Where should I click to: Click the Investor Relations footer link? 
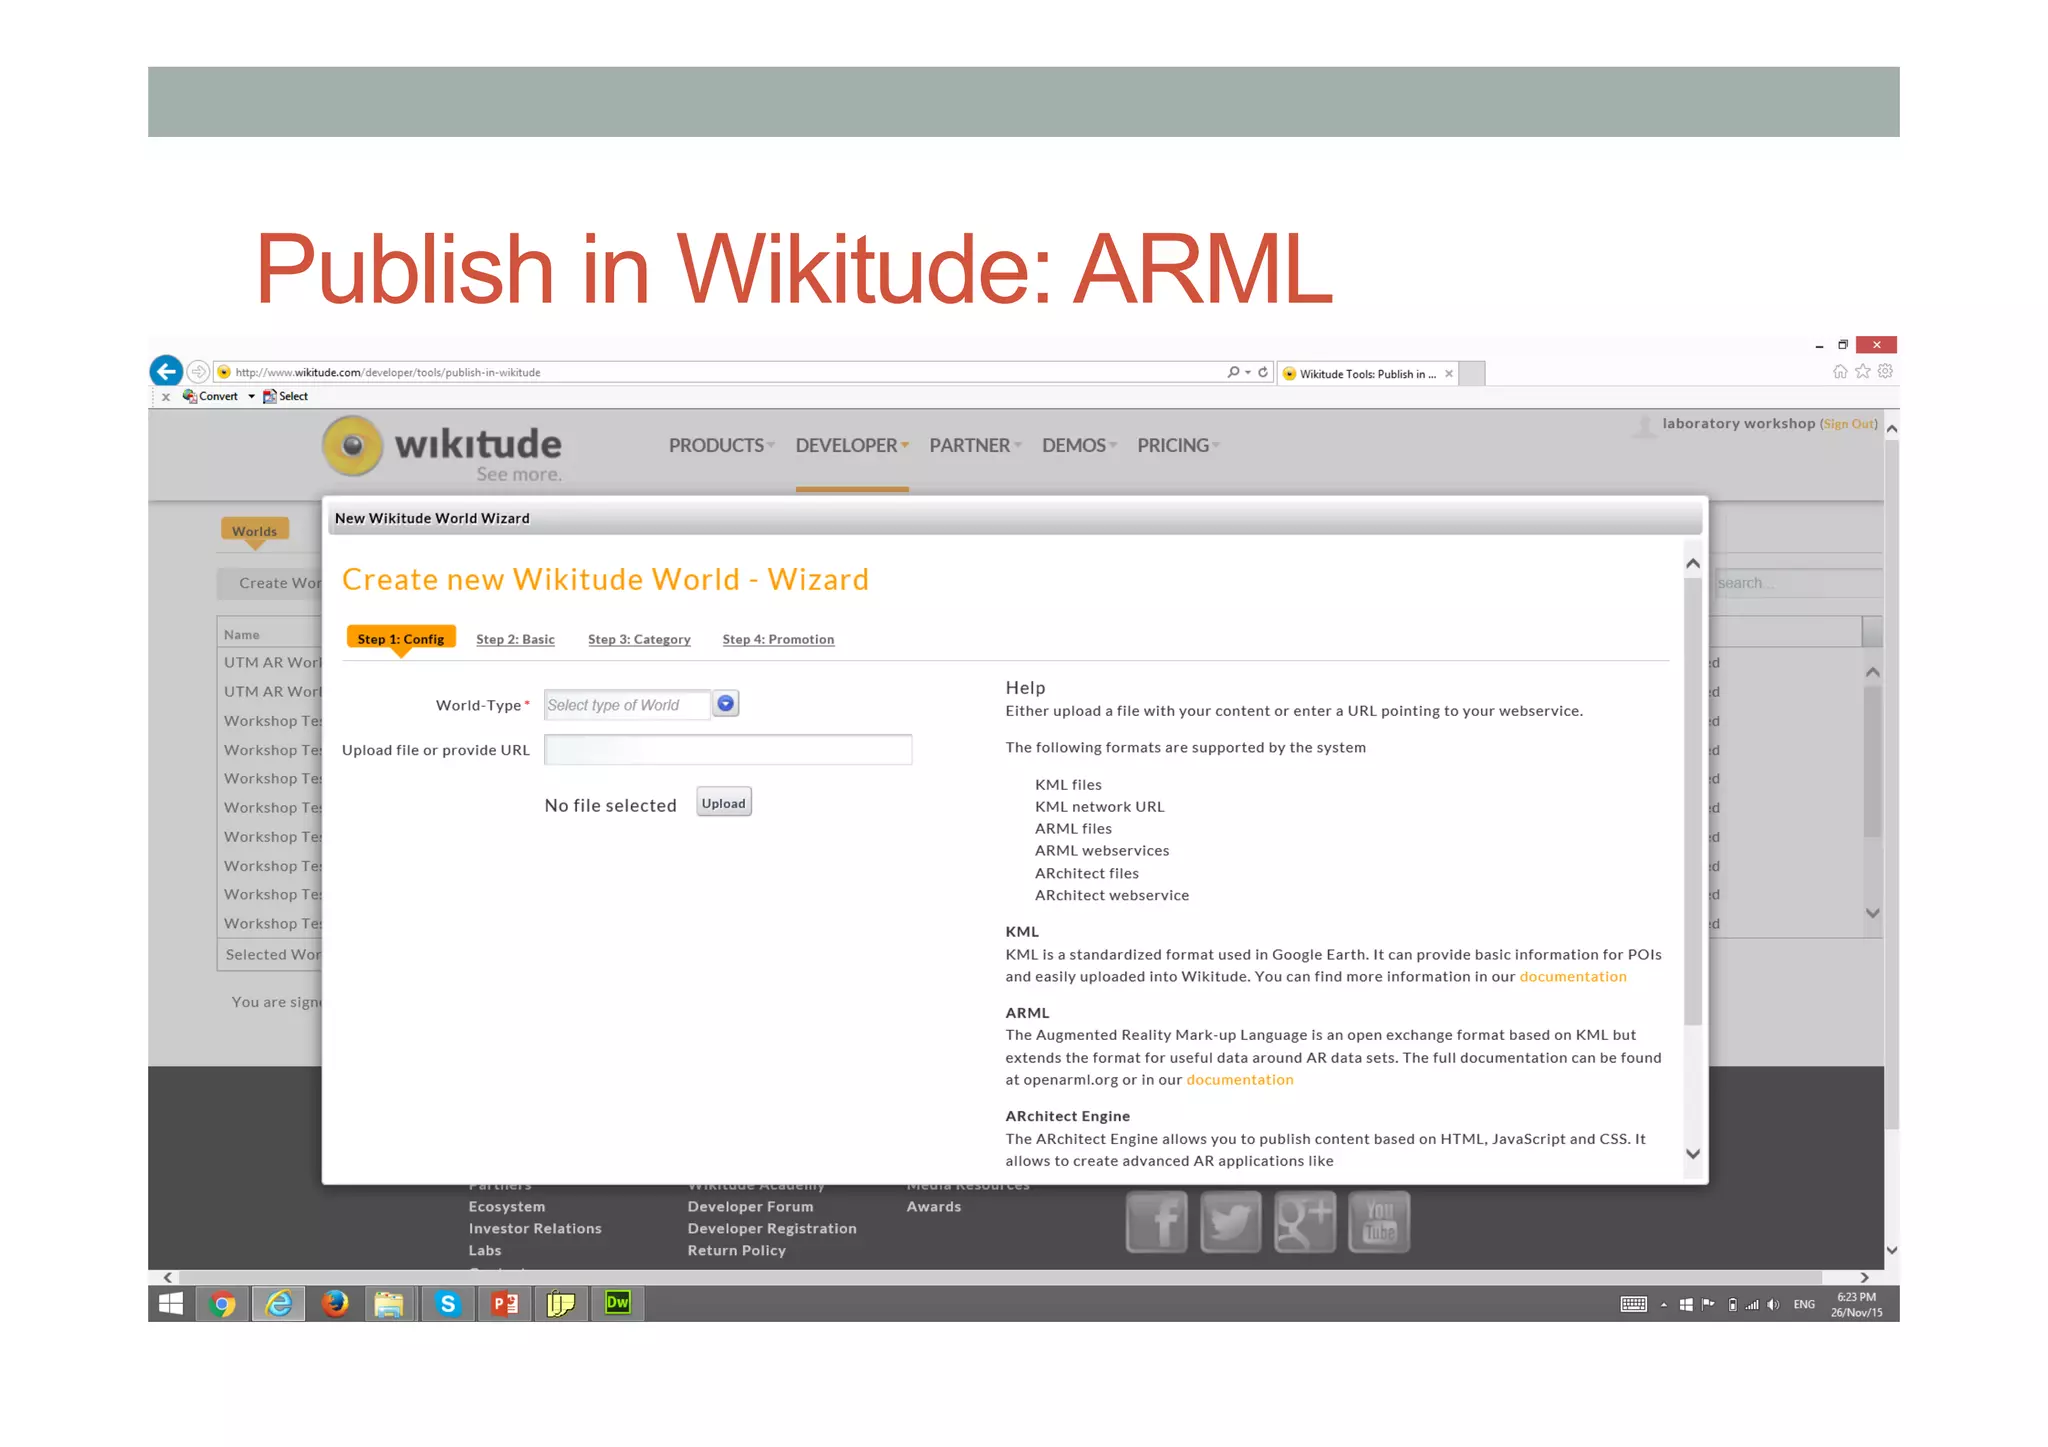tap(535, 1229)
